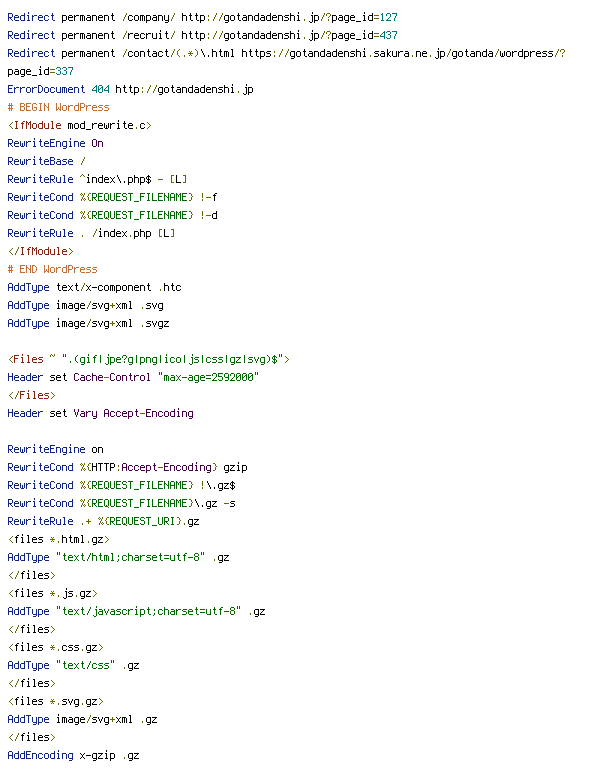Click the max-age=2592000 Cache-Control value

[x=208, y=378]
